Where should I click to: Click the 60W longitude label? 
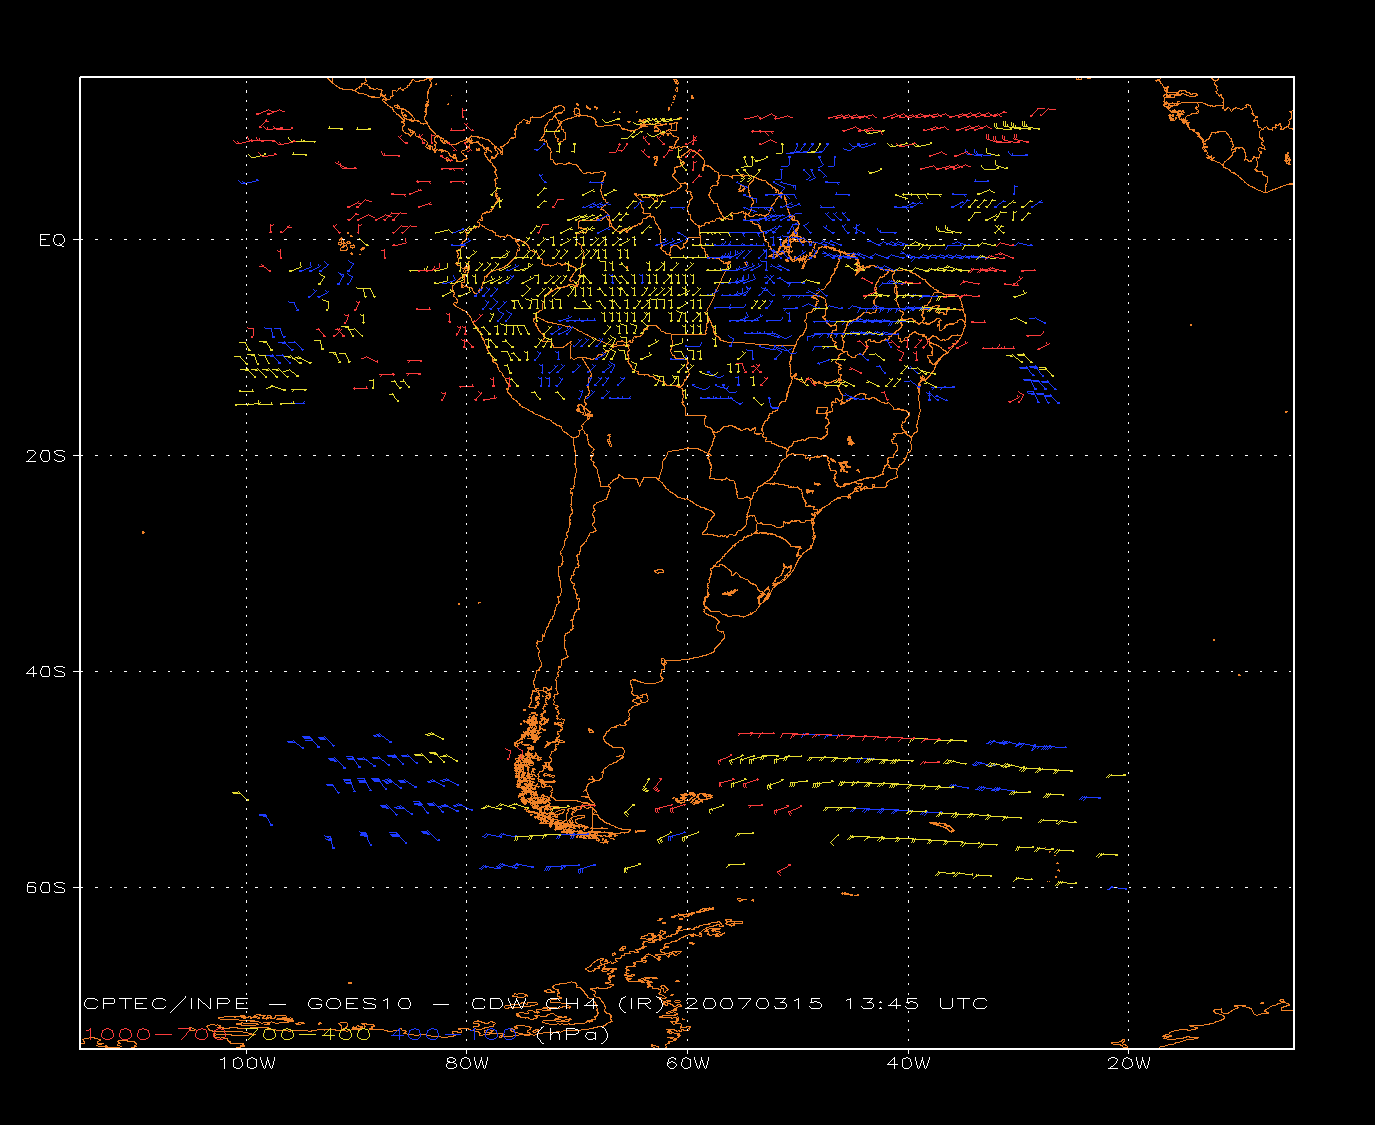[688, 1063]
